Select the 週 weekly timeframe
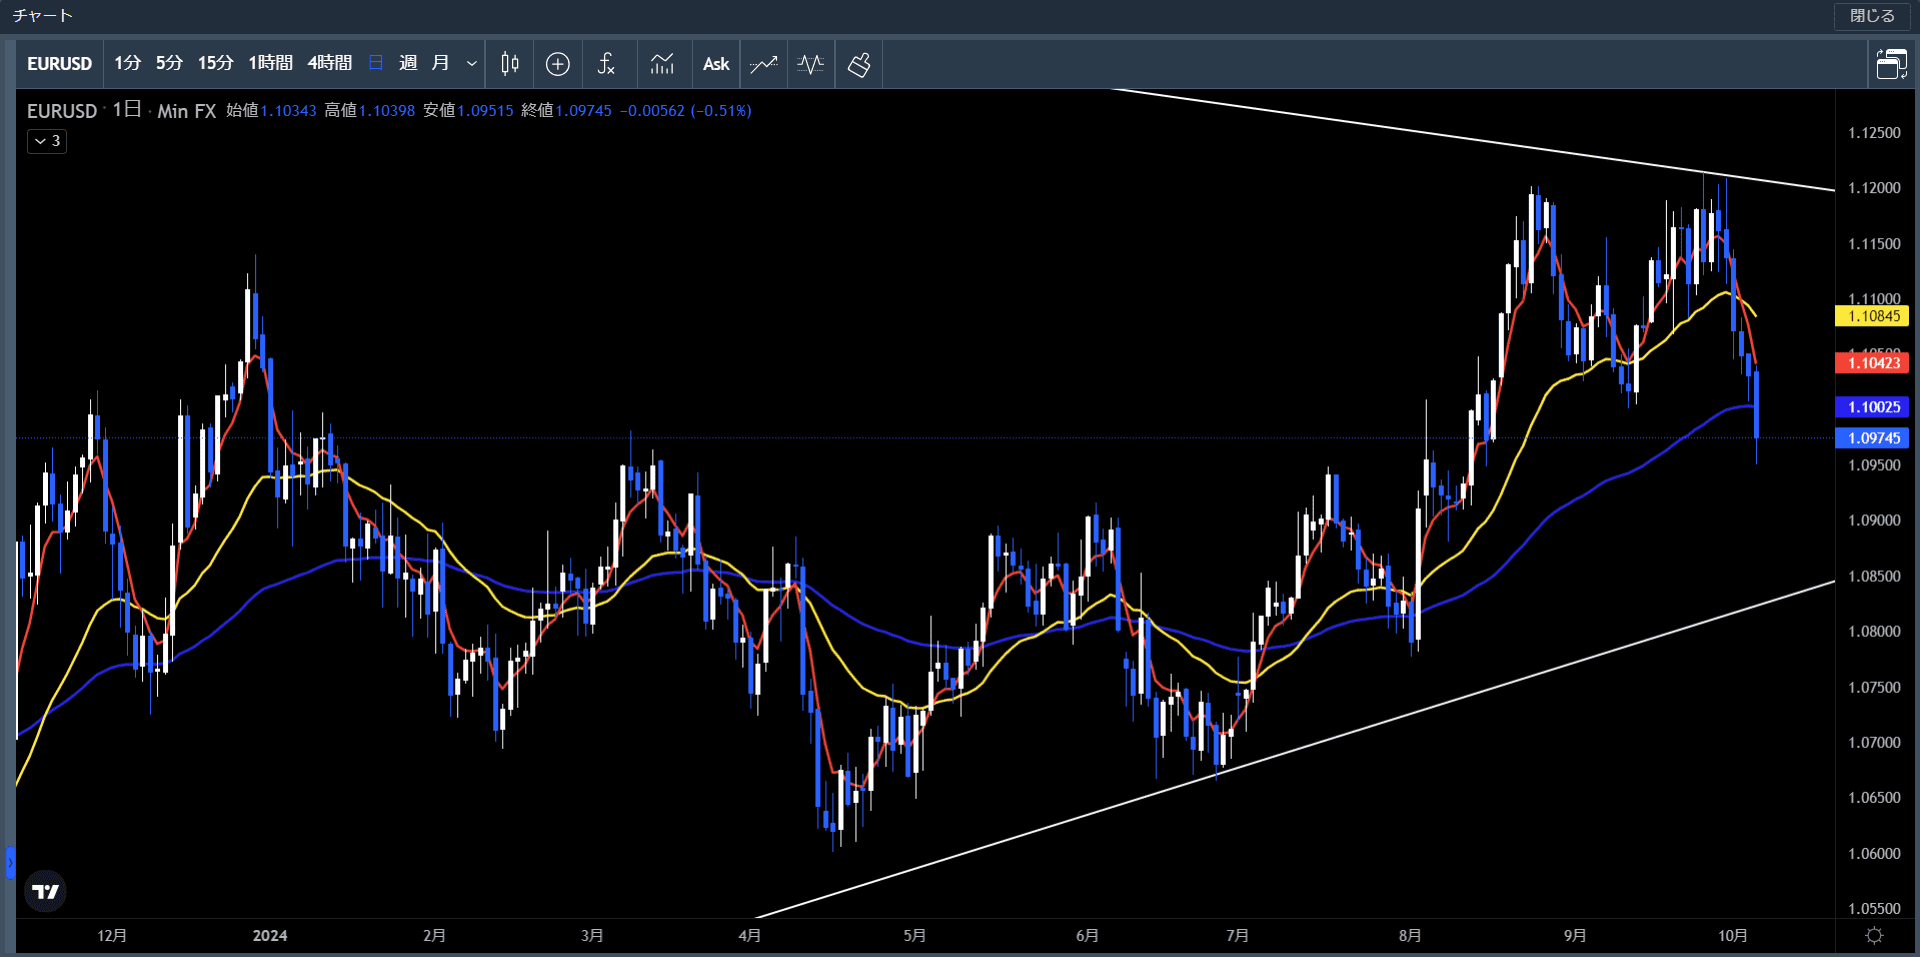 (x=408, y=63)
